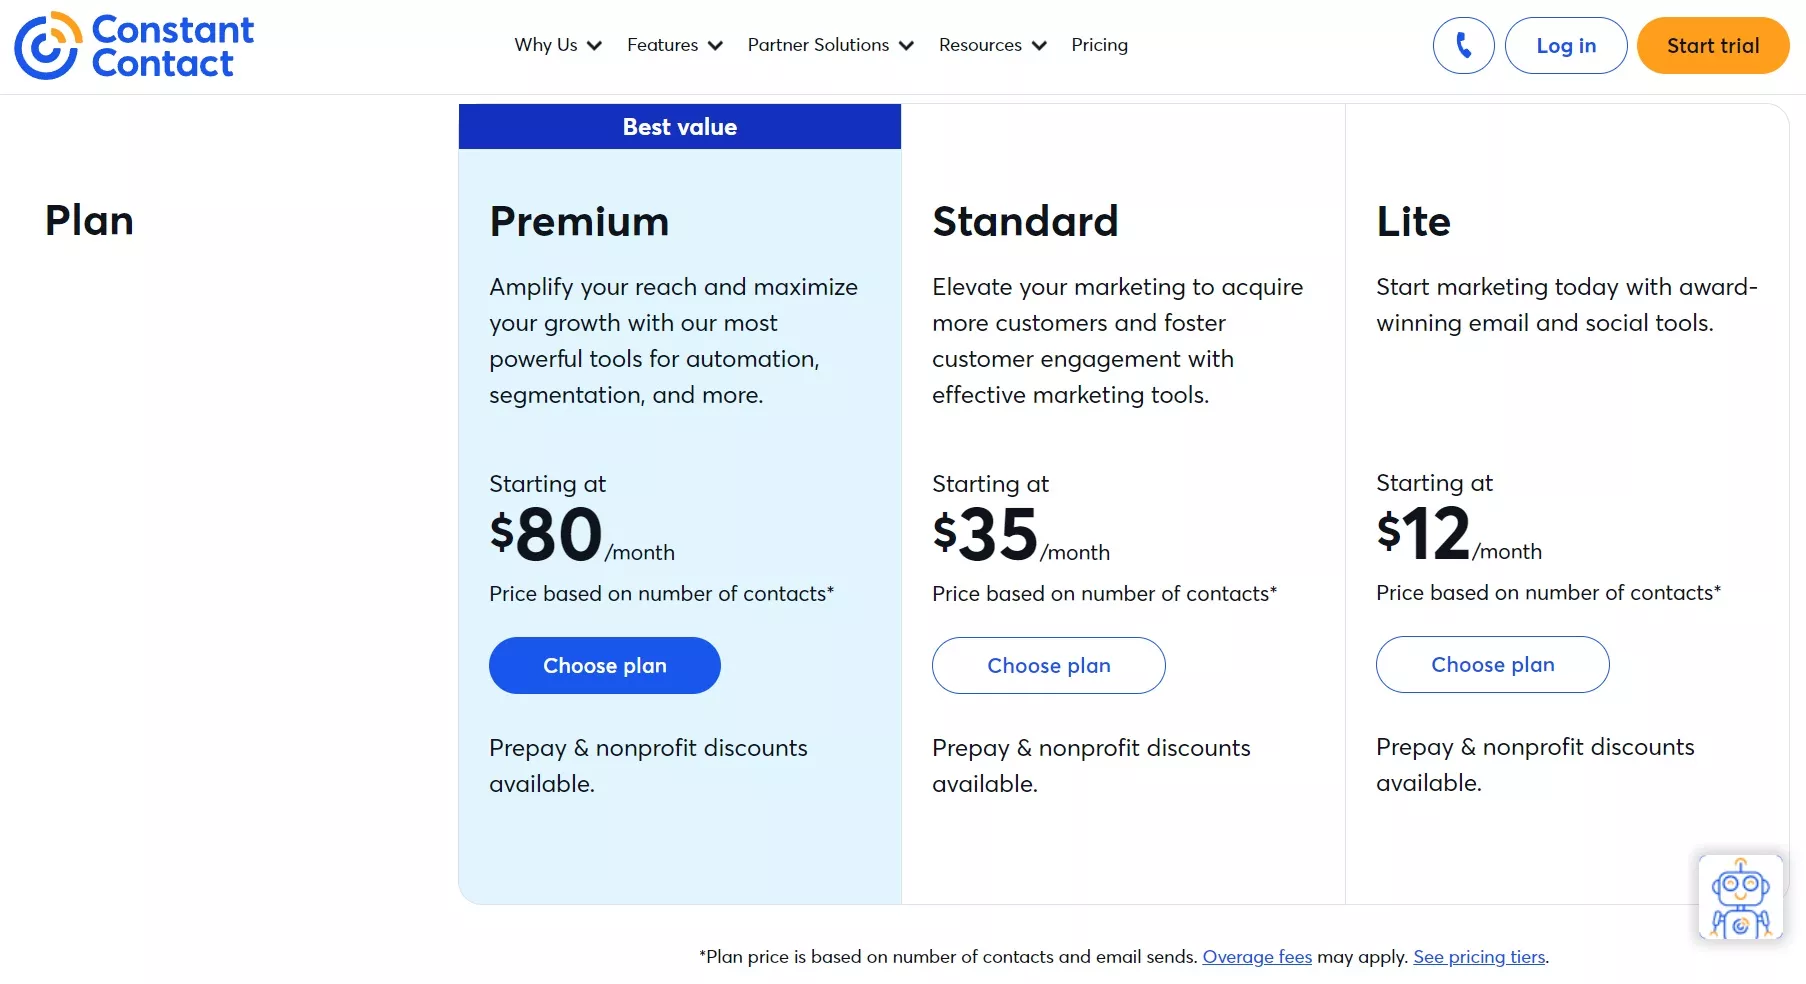Choose the Standard plan
1806x984 pixels.
[x=1048, y=665]
